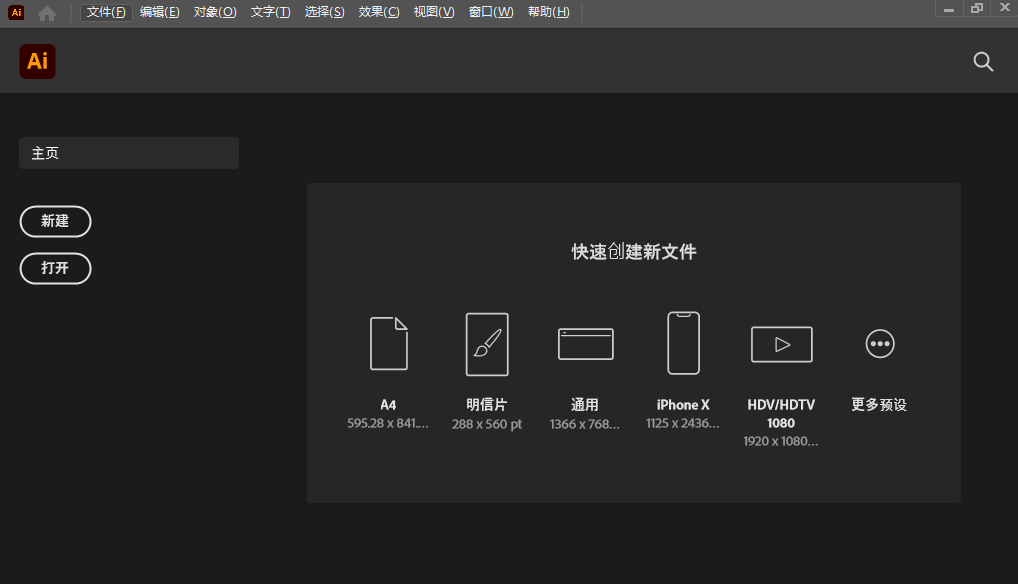Click the small Ai icon at top-left corner
Image resolution: width=1018 pixels, height=584 pixels.
[15, 13]
